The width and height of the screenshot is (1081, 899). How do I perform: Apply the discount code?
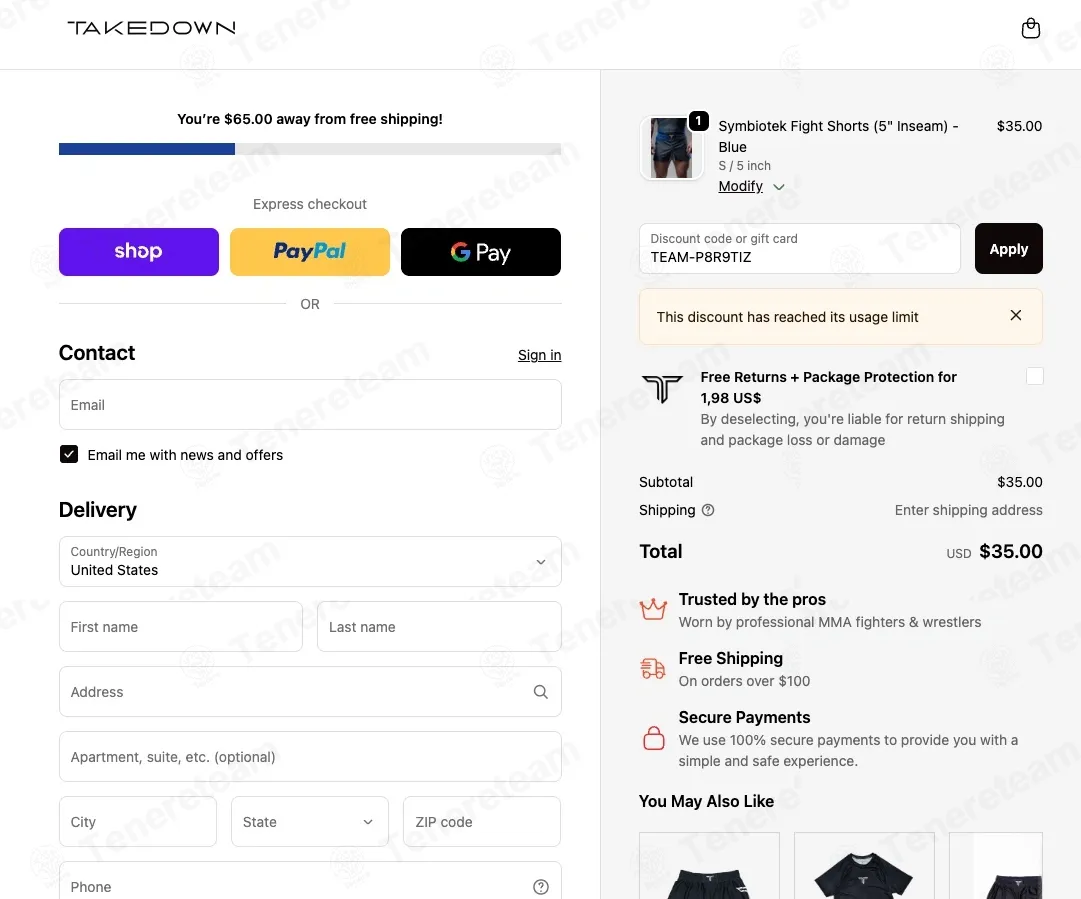tap(1009, 248)
